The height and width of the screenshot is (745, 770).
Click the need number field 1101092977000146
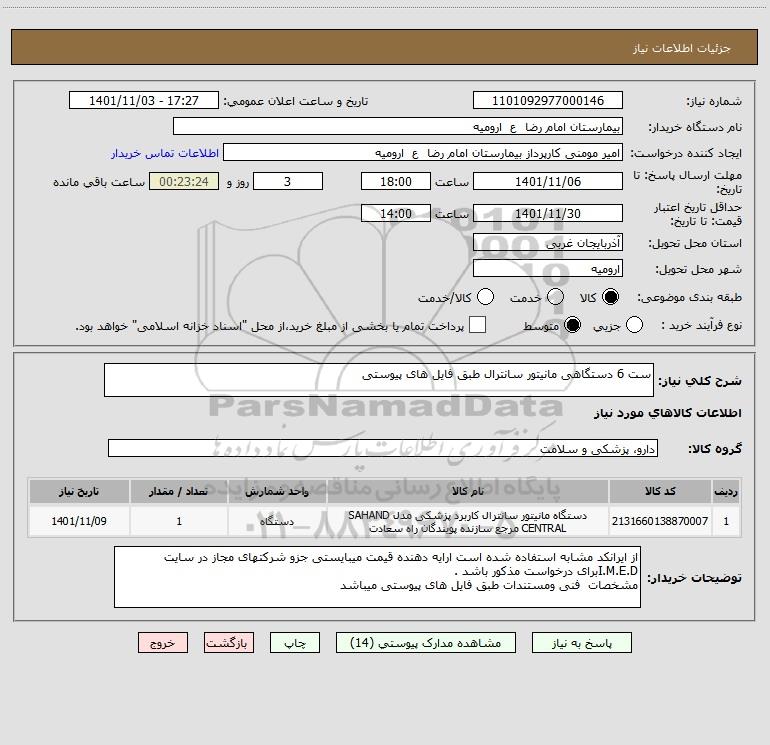[548, 101]
